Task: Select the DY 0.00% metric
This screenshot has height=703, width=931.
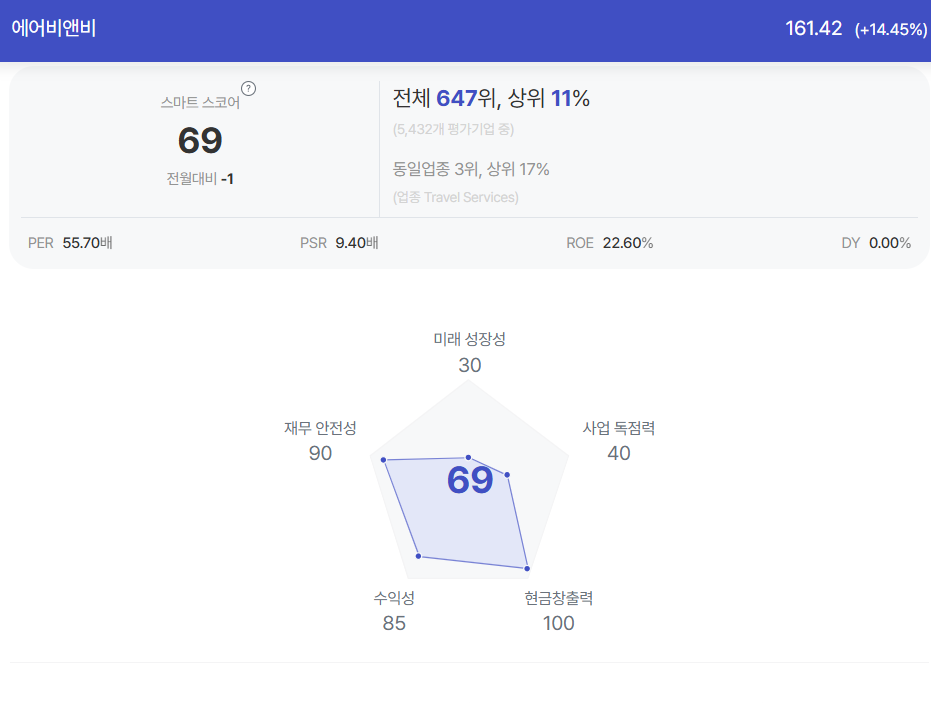Action: (876, 243)
